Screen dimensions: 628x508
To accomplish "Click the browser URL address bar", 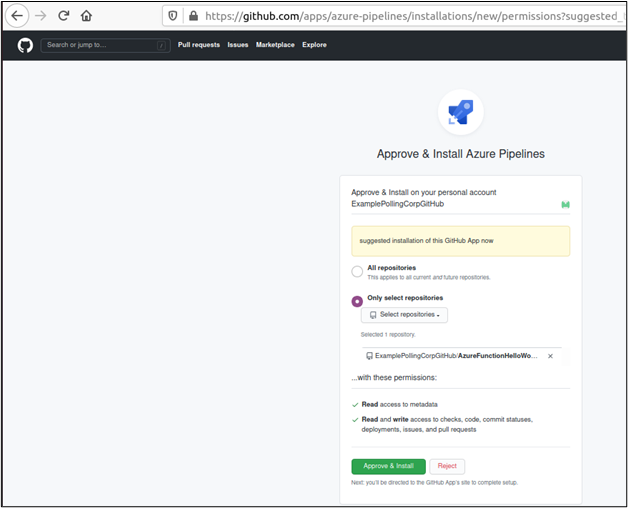I will pos(395,16).
